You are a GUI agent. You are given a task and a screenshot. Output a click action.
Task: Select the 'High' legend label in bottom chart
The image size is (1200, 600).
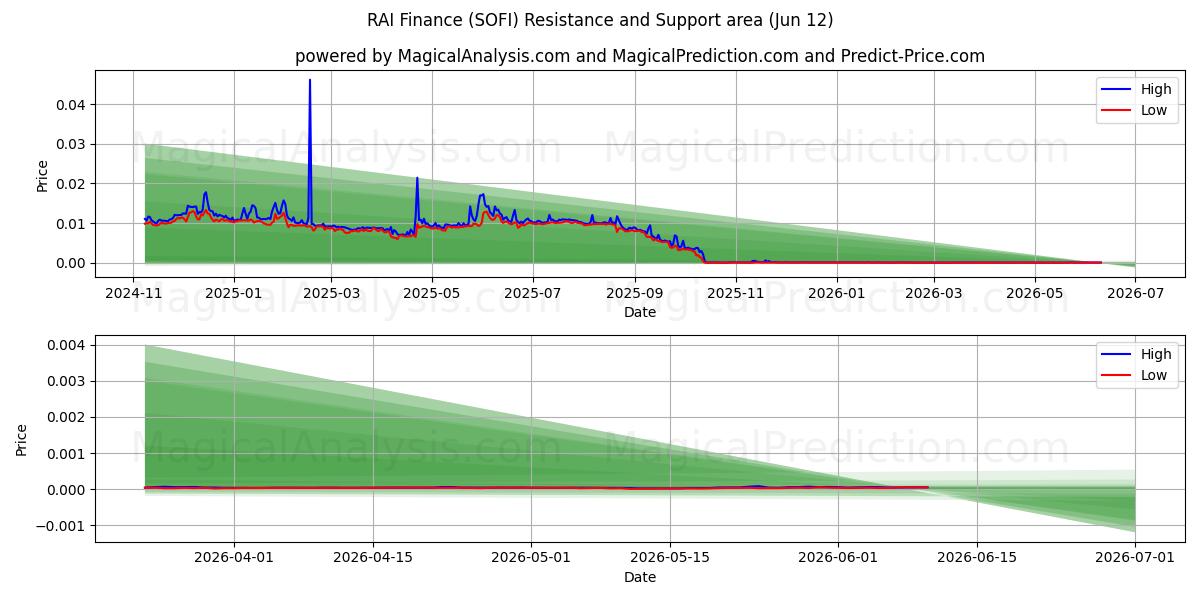click(1156, 354)
